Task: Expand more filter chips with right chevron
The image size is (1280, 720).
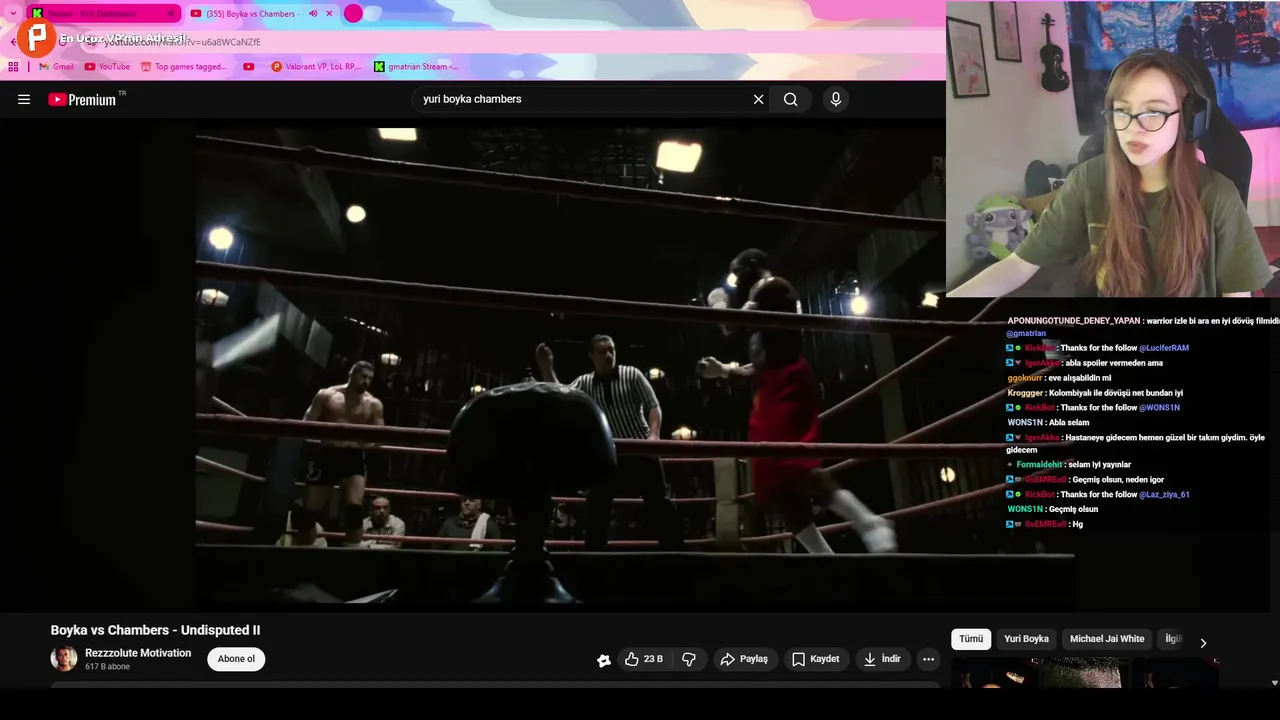Action: tap(1203, 642)
